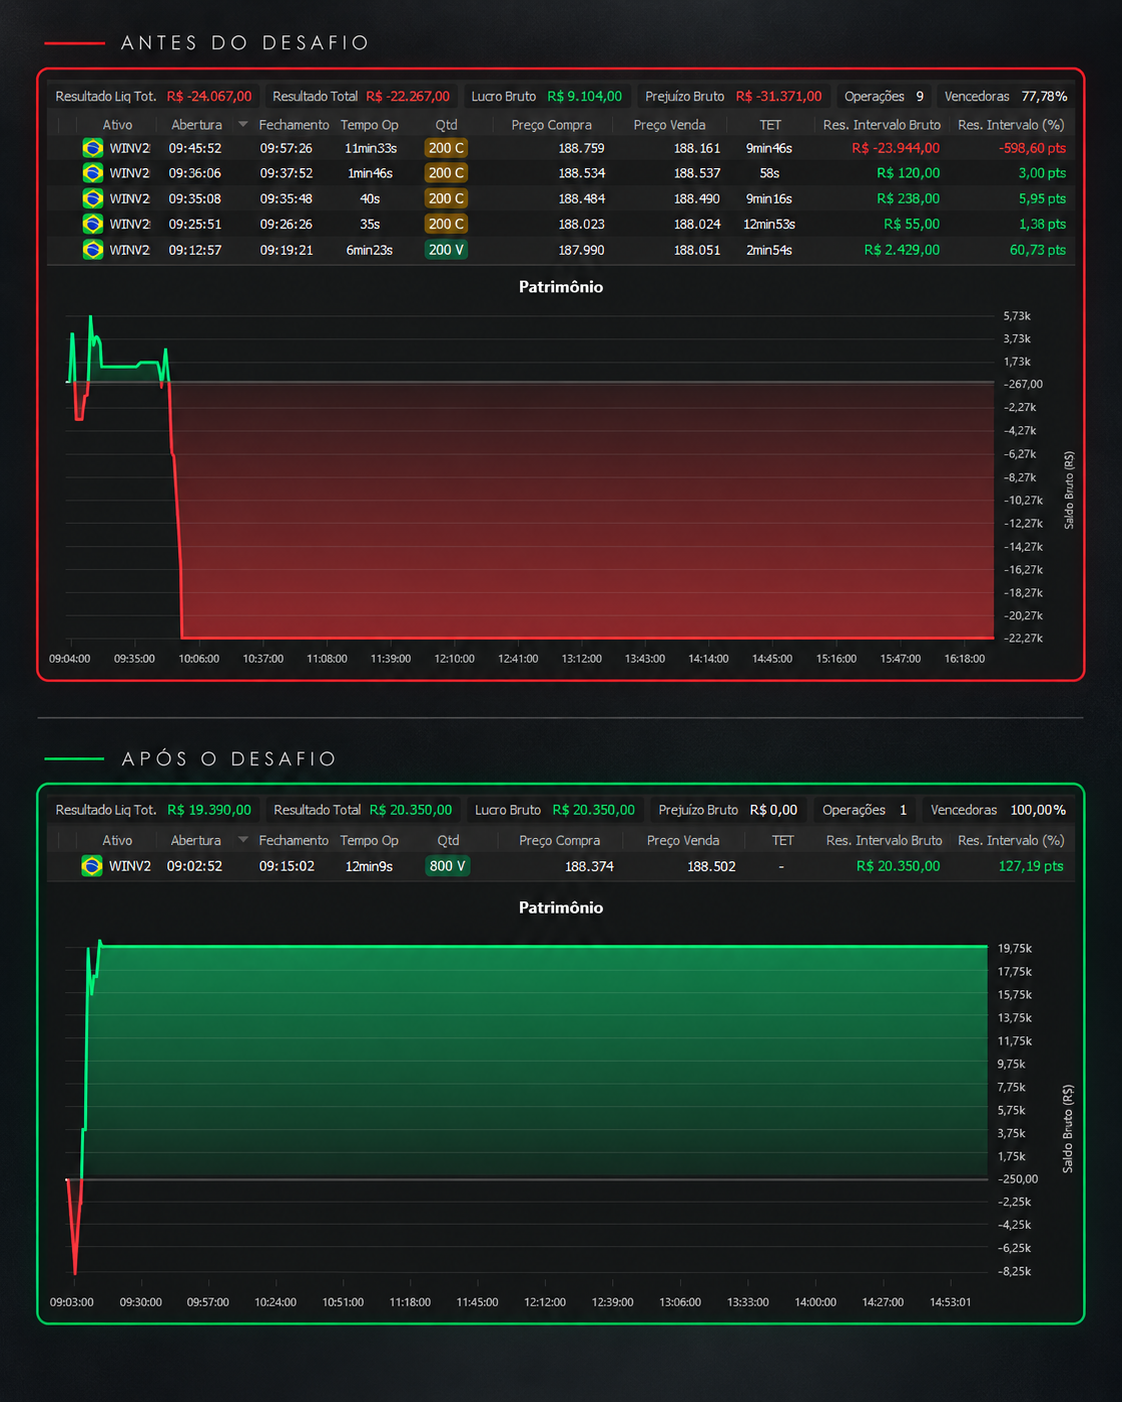
Task: Click Res. Intervalo (%) header in the Antes do Desafio table
Action: click(1011, 125)
